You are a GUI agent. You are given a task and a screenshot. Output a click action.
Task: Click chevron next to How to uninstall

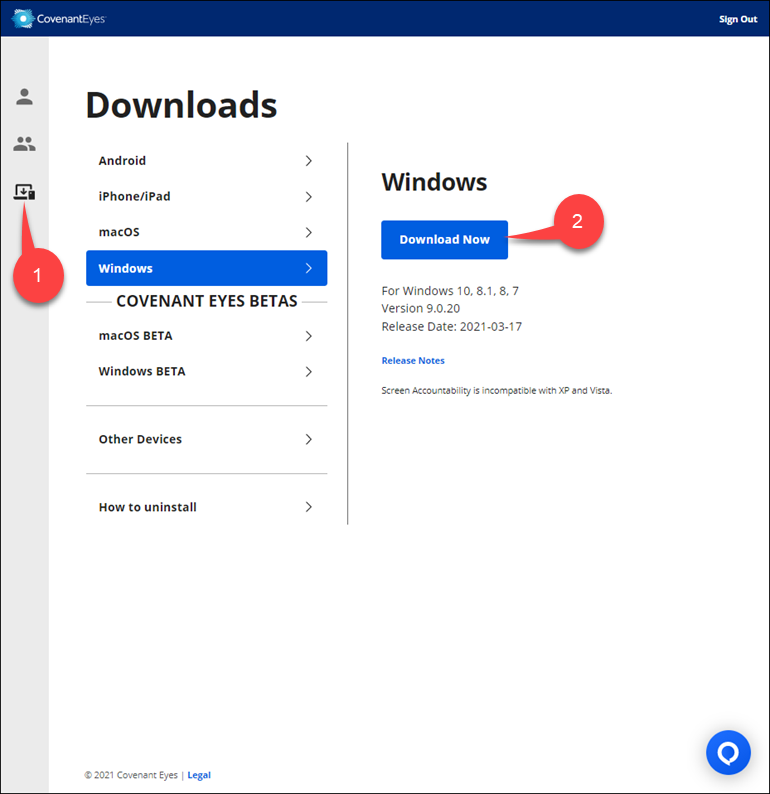coord(308,507)
